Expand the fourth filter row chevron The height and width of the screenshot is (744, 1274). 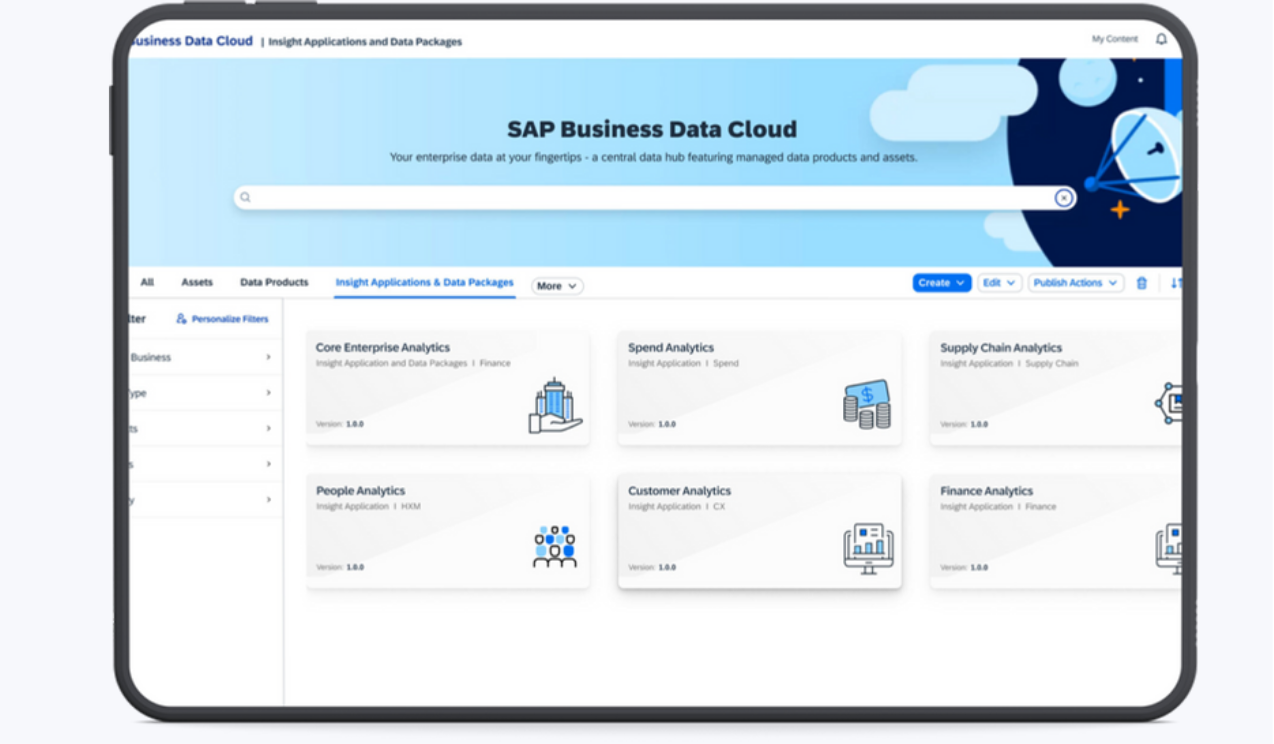pyautogui.click(x=268, y=464)
